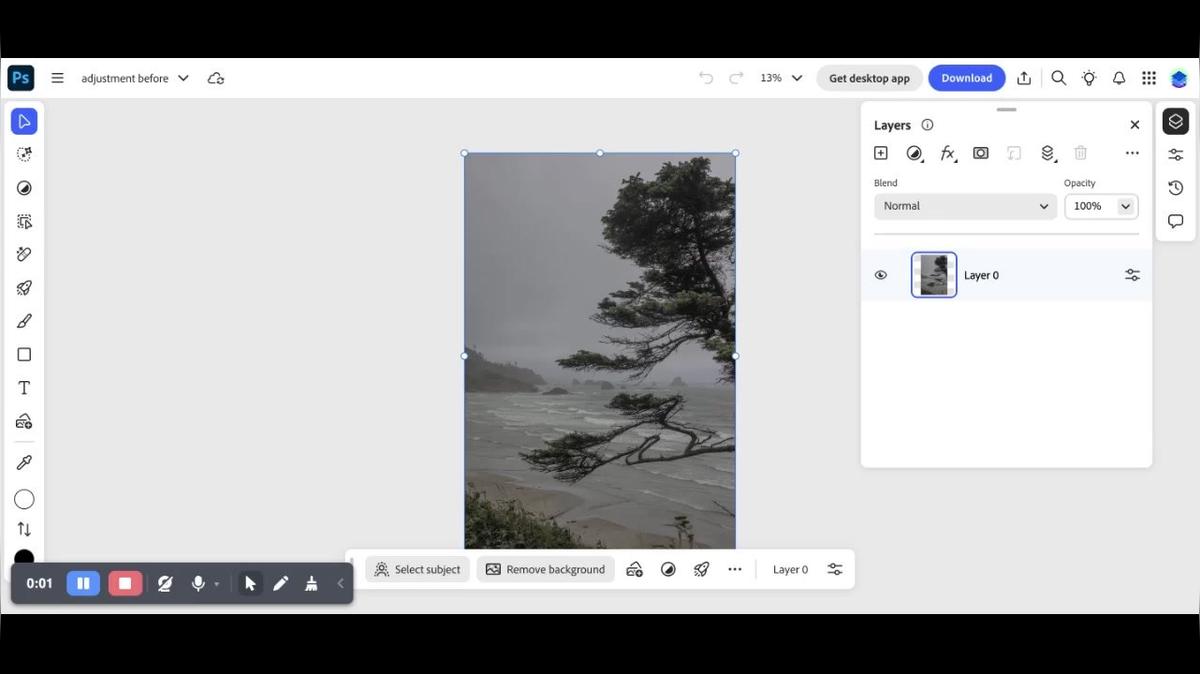Open the hamburger main menu
Image resolution: width=1200 pixels, height=674 pixels.
click(57, 78)
